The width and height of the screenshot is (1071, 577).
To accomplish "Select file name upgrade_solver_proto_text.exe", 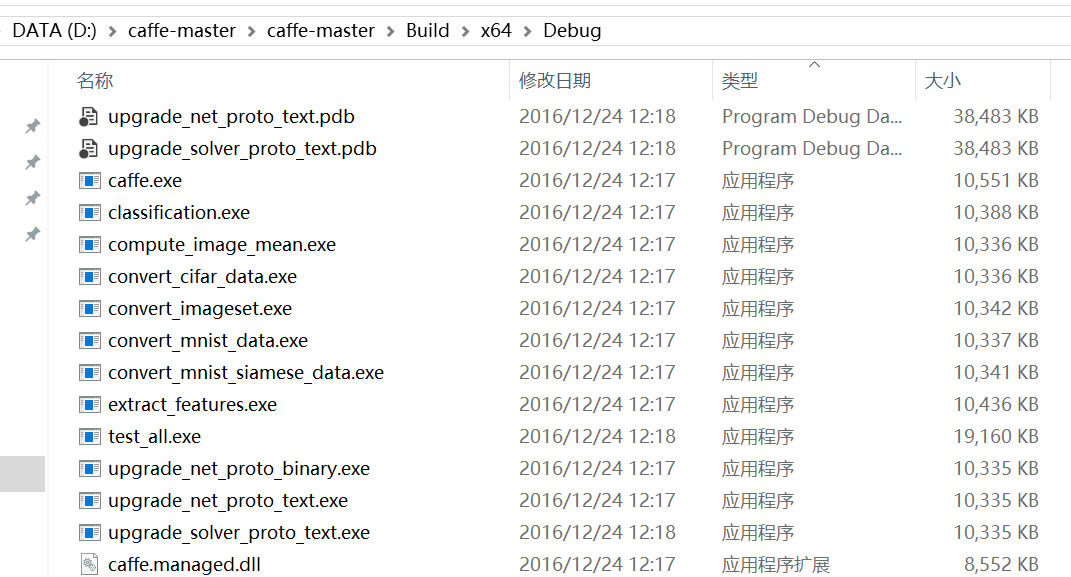I will click(x=239, y=533).
